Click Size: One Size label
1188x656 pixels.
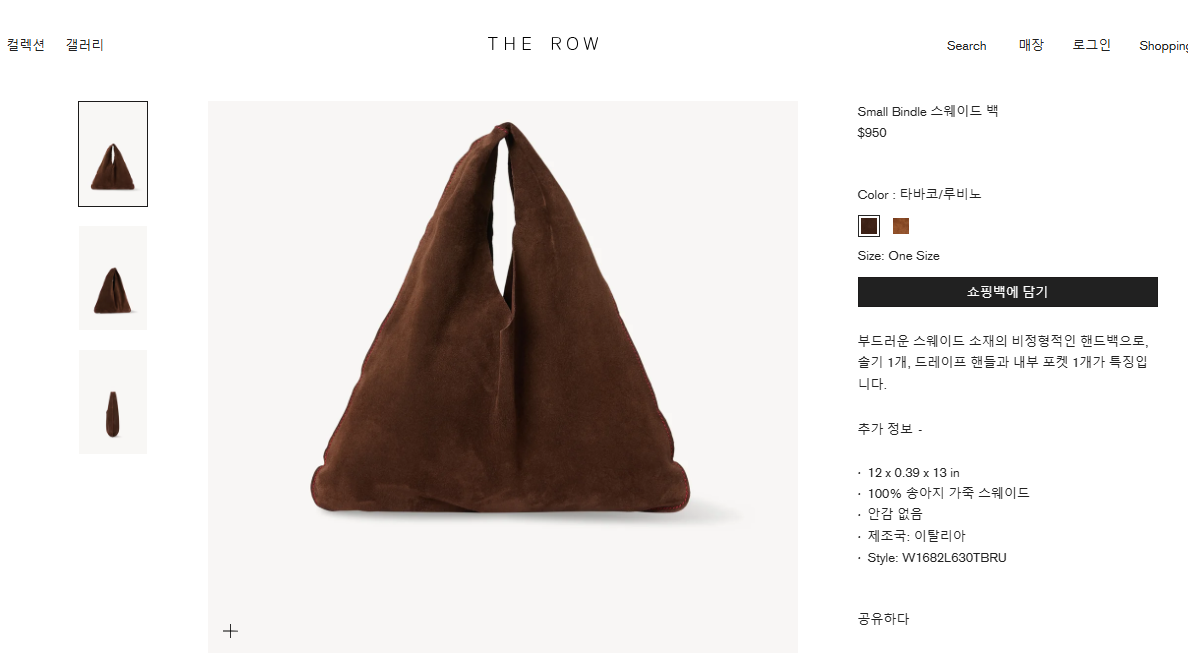pyautogui.click(x=899, y=256)
